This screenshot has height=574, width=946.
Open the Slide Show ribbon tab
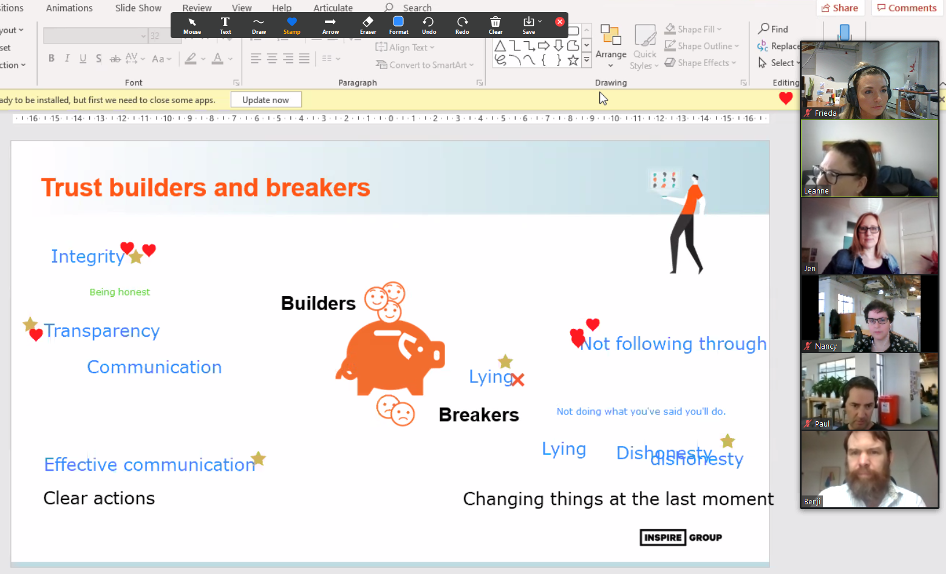pyautogui.click(x=138, y=8)
